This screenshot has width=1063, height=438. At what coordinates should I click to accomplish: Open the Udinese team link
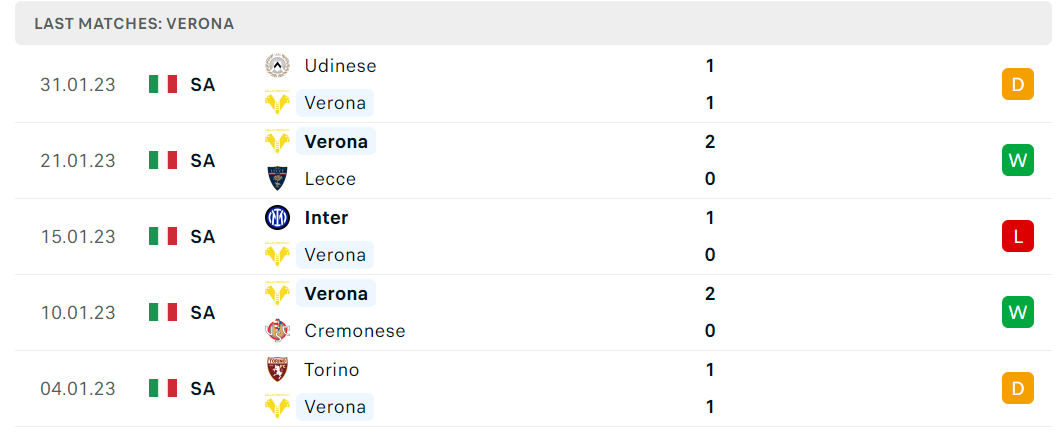pyautogui.click(x=340, y=66)
